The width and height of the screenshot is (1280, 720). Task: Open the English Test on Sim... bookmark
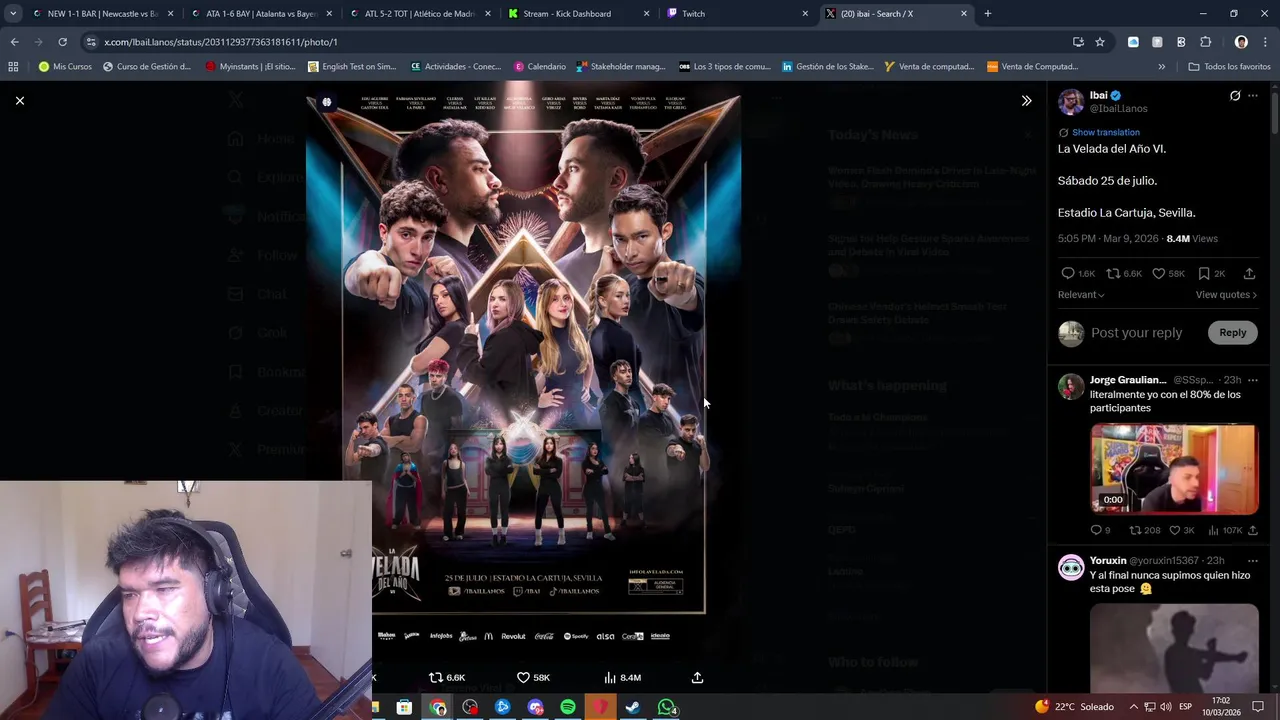[x=352, y=67]
